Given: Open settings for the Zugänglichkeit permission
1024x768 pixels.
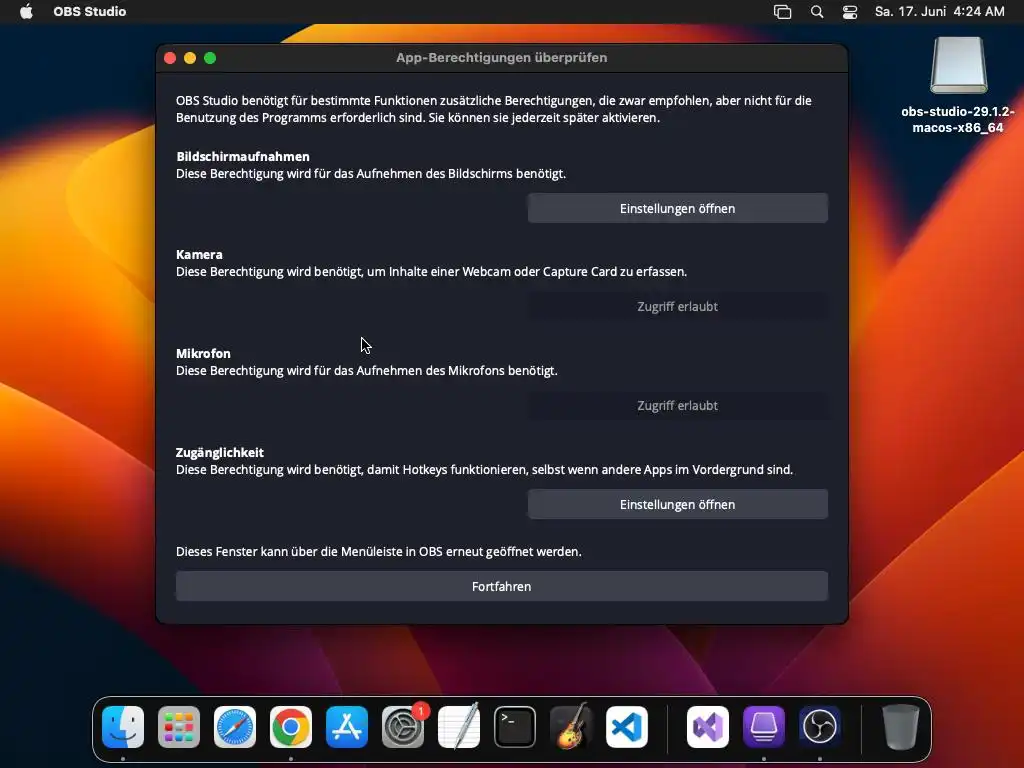Looking at the screenshot, I should click(x=678, y=505).
